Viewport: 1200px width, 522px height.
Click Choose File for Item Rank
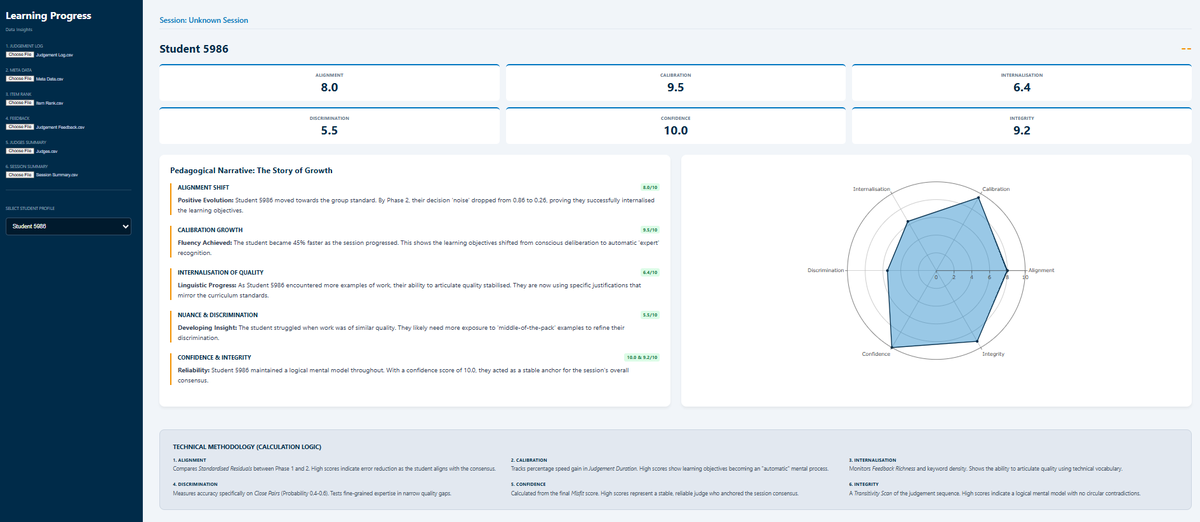pyautogui.click(x=20, y=102)
